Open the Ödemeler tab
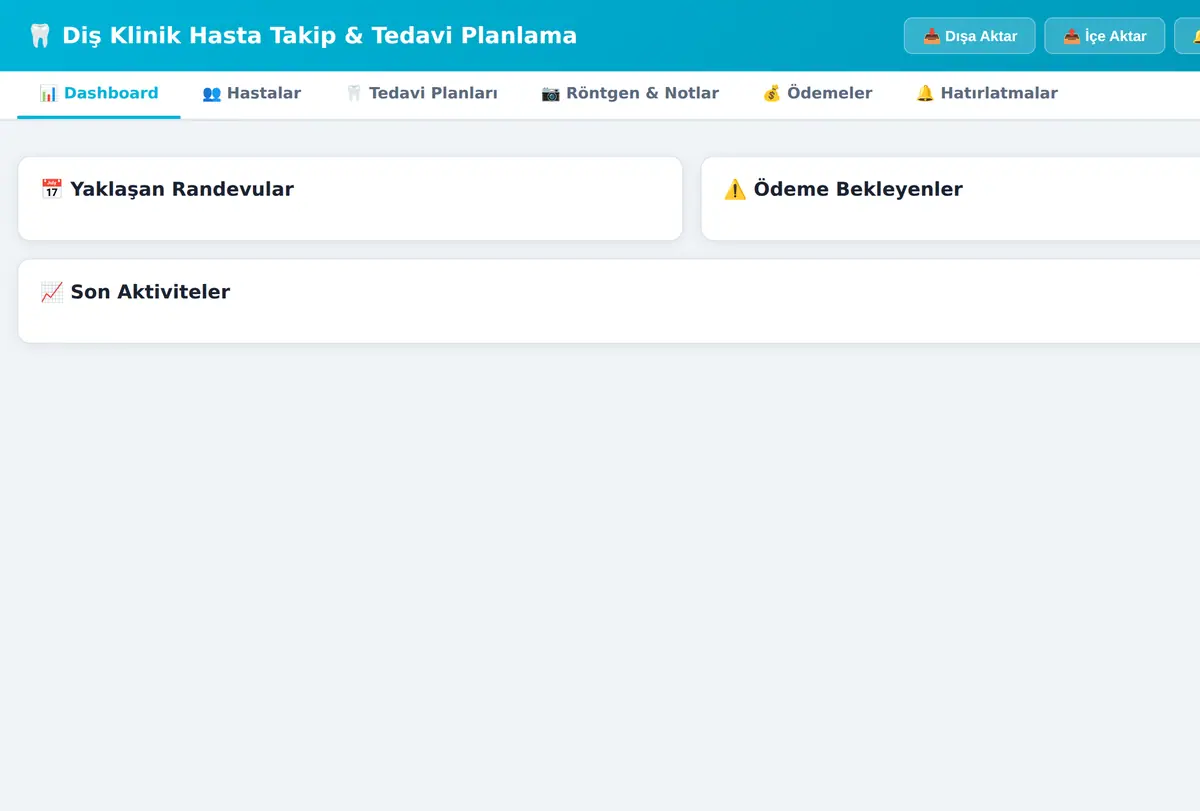 tap(817, 93)
